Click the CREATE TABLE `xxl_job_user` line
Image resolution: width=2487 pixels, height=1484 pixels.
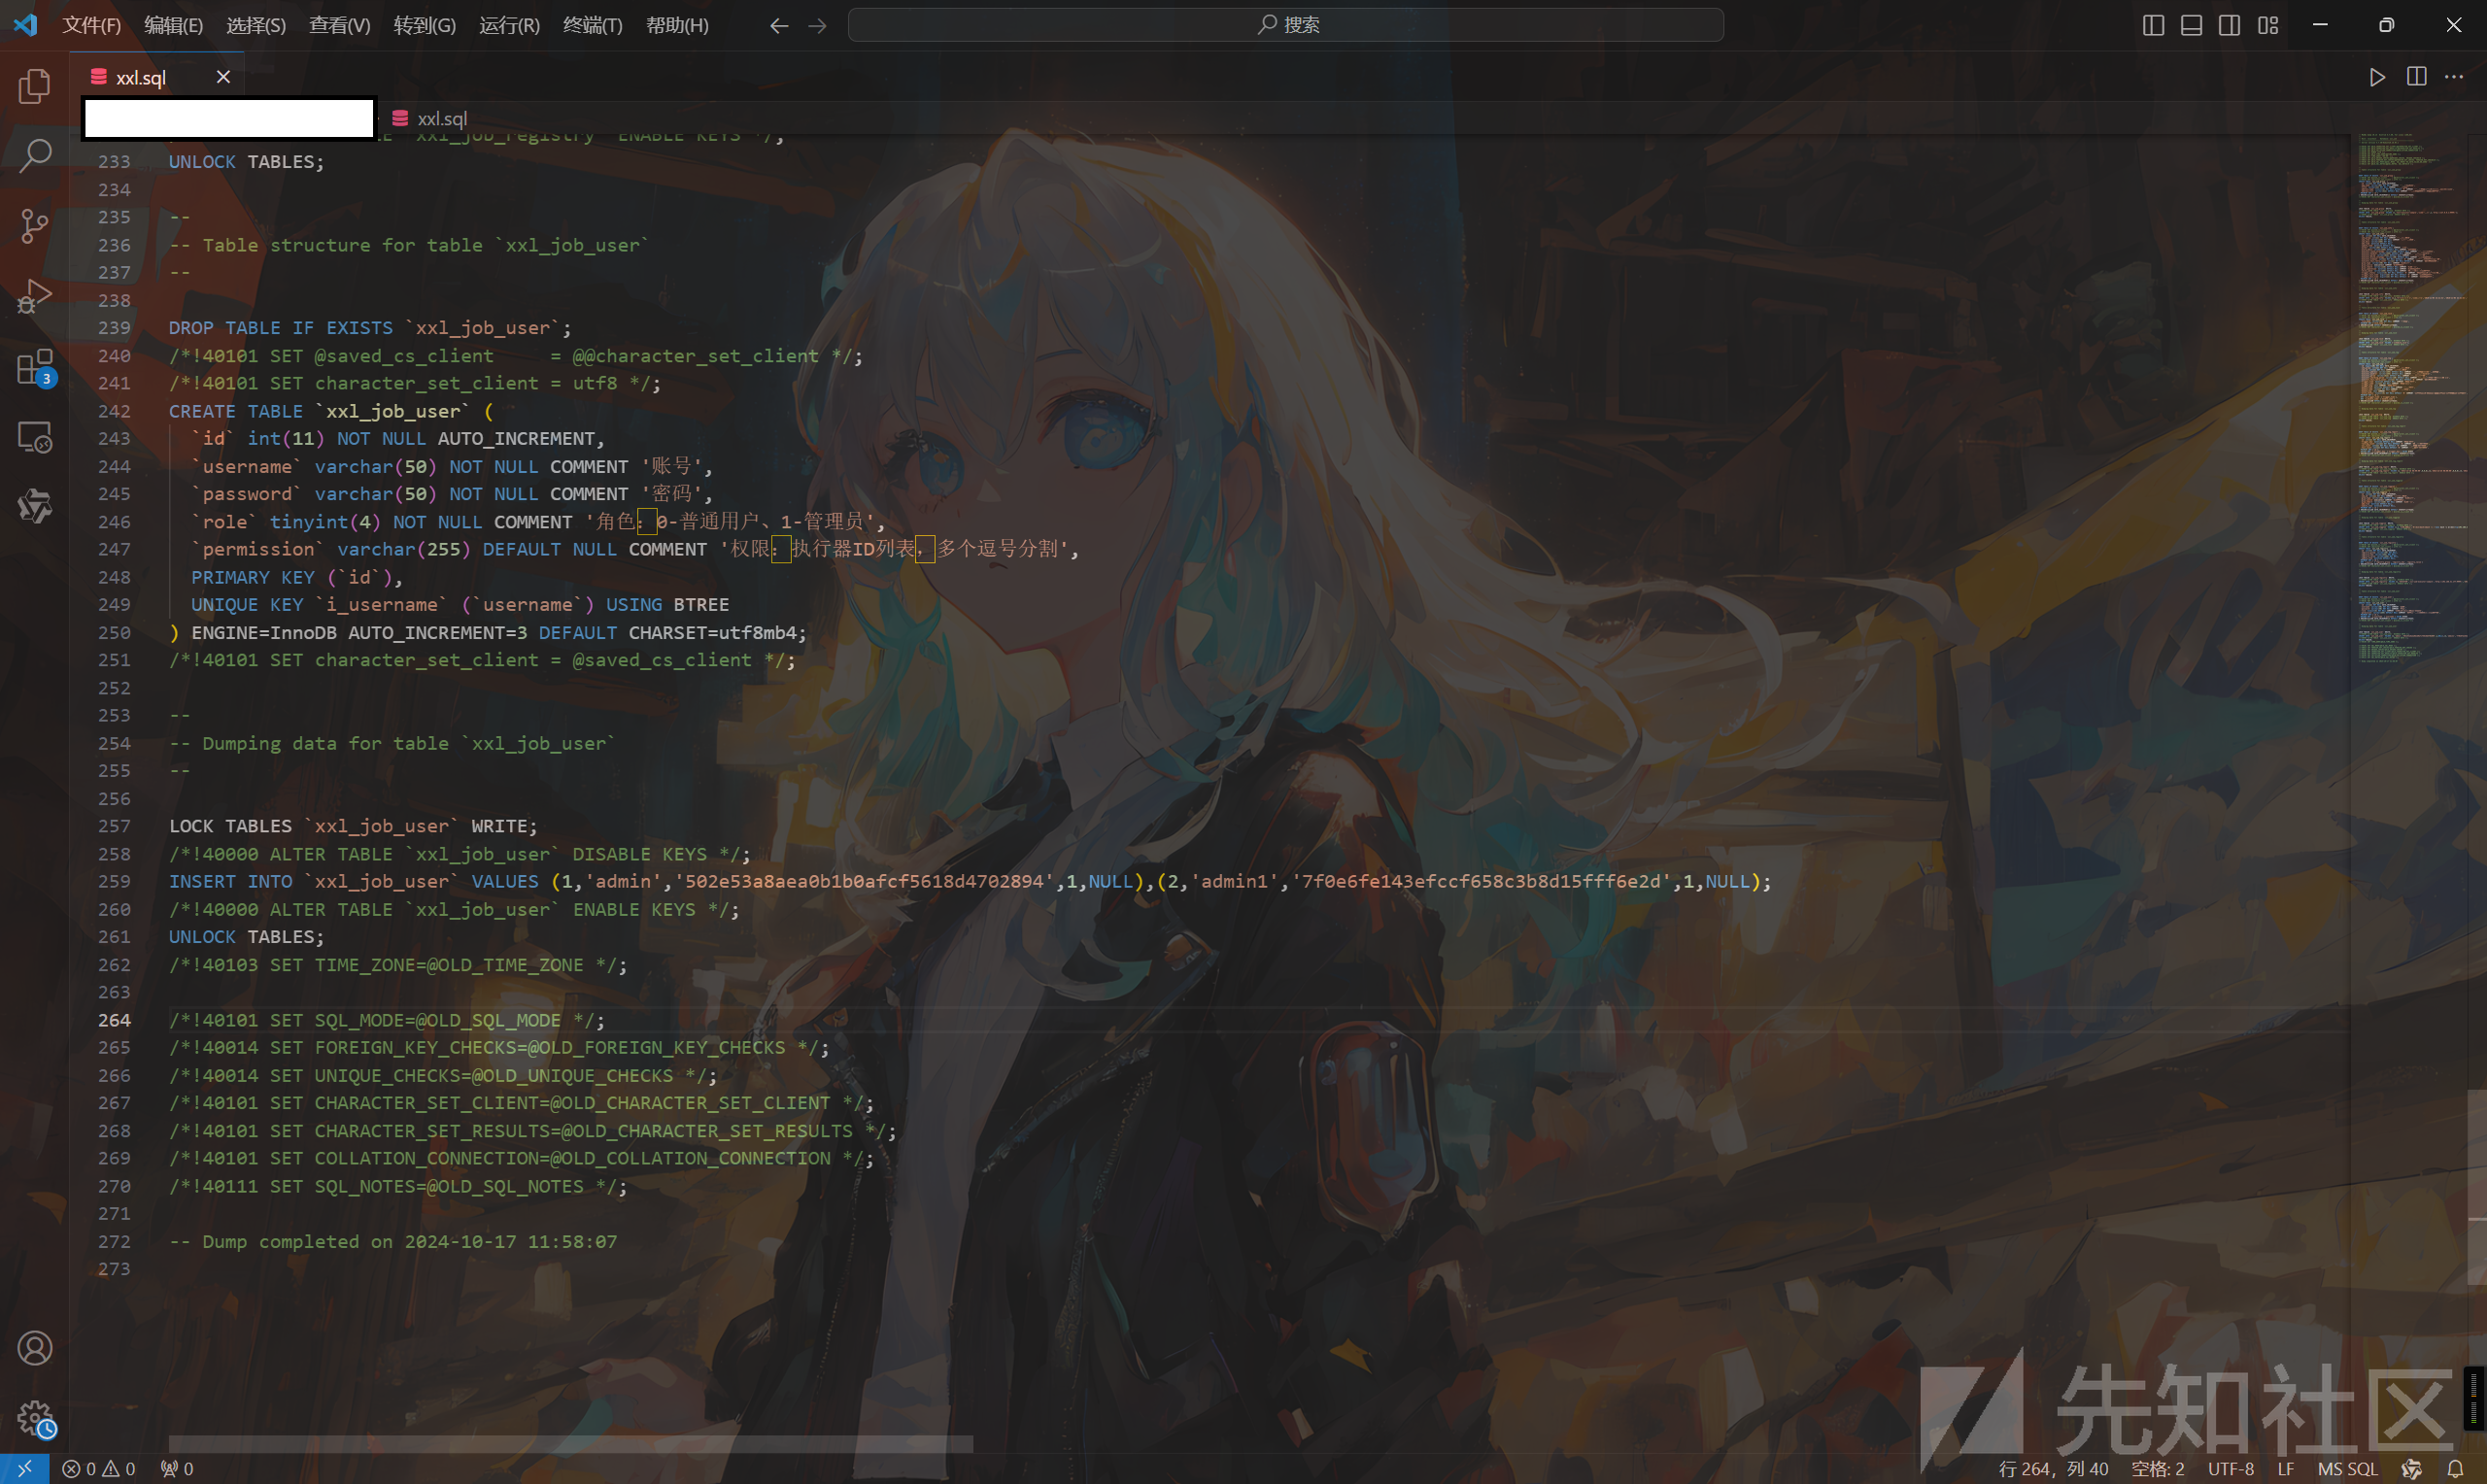[x=331, y=411]
